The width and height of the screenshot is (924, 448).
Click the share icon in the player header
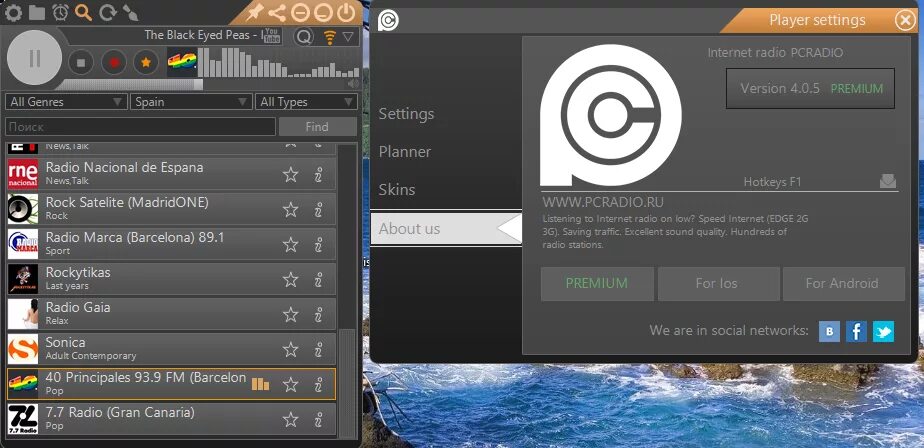[277, 12]
